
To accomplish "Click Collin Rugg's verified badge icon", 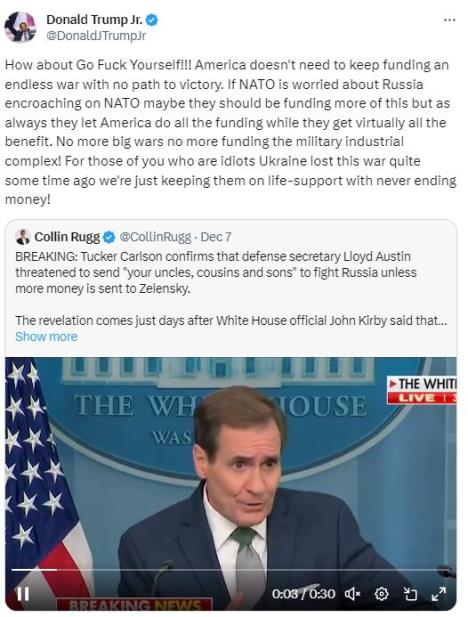I will [109, 237].
